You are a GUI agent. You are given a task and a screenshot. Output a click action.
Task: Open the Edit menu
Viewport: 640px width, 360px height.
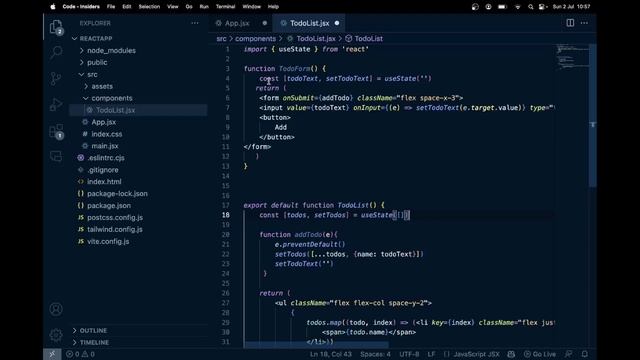click(127, 7)
